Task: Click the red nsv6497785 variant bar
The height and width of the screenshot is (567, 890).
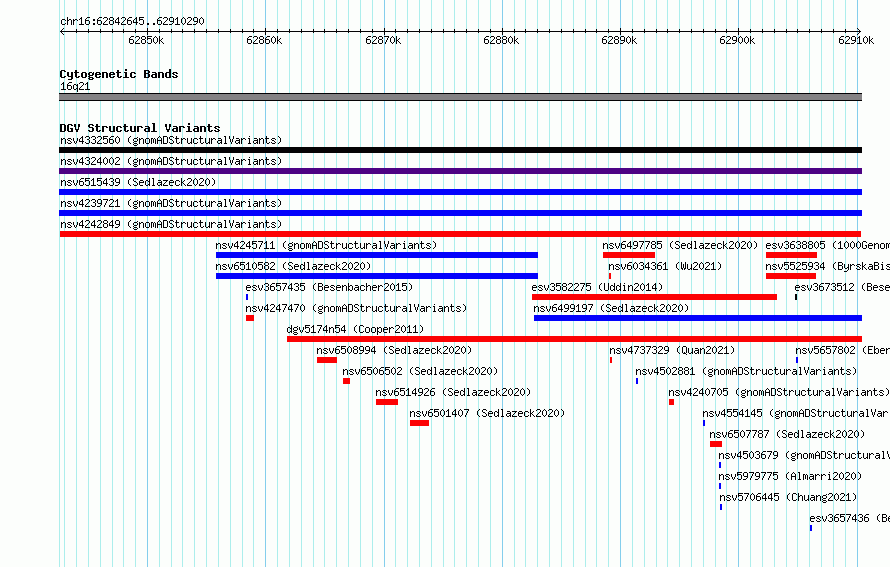Action: tap(629, 255)
